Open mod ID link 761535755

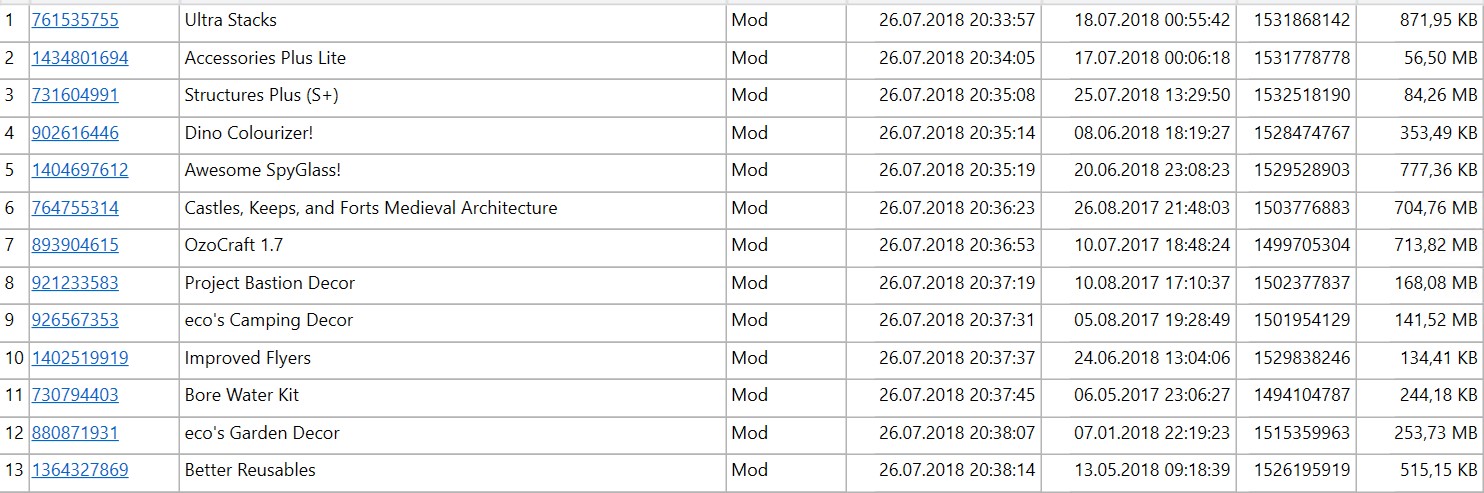click(x=75, y=20)
